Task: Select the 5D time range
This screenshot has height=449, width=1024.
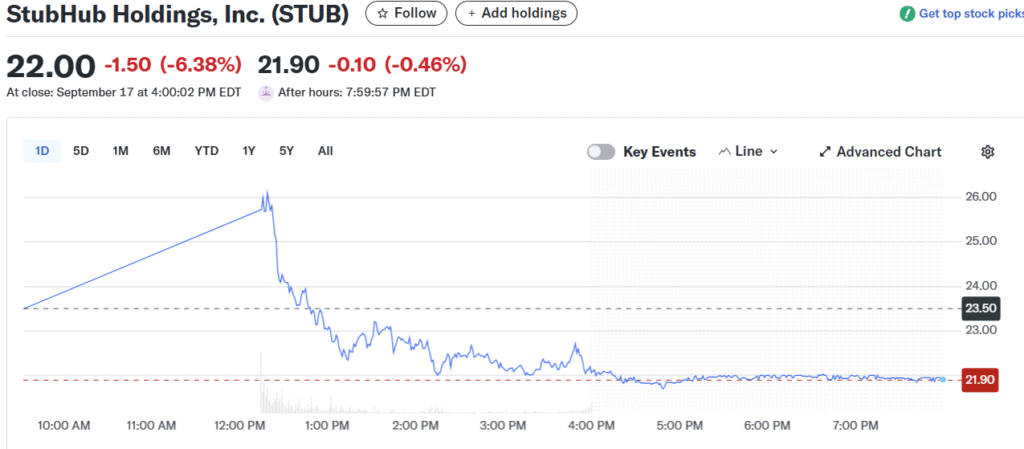Action: coord(81,151)
